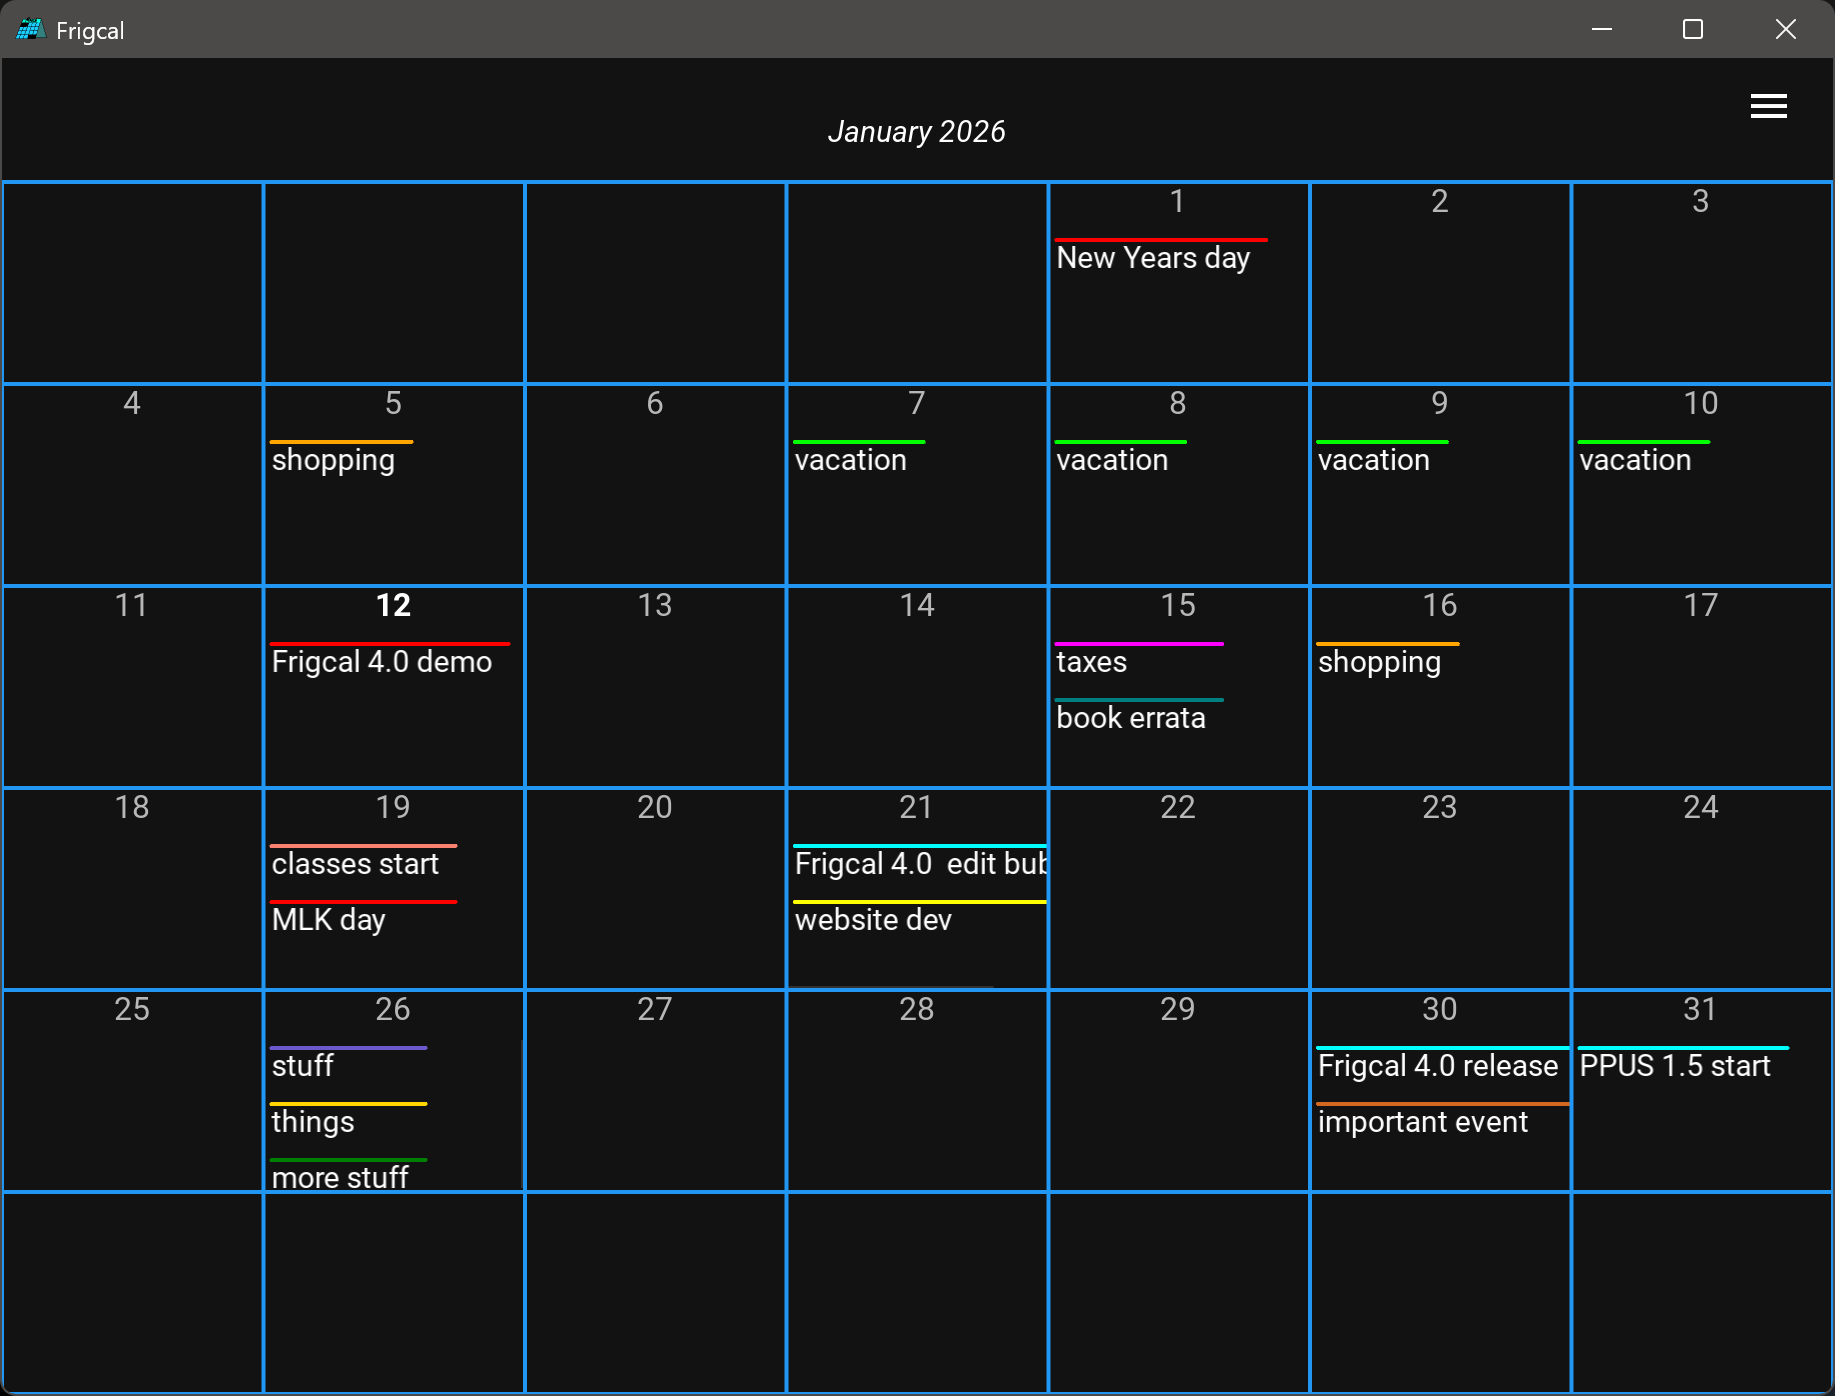Open the Frigcal 4.0 demo event
This screenshot has width=1835, height=1396.
tap(381, 662)
